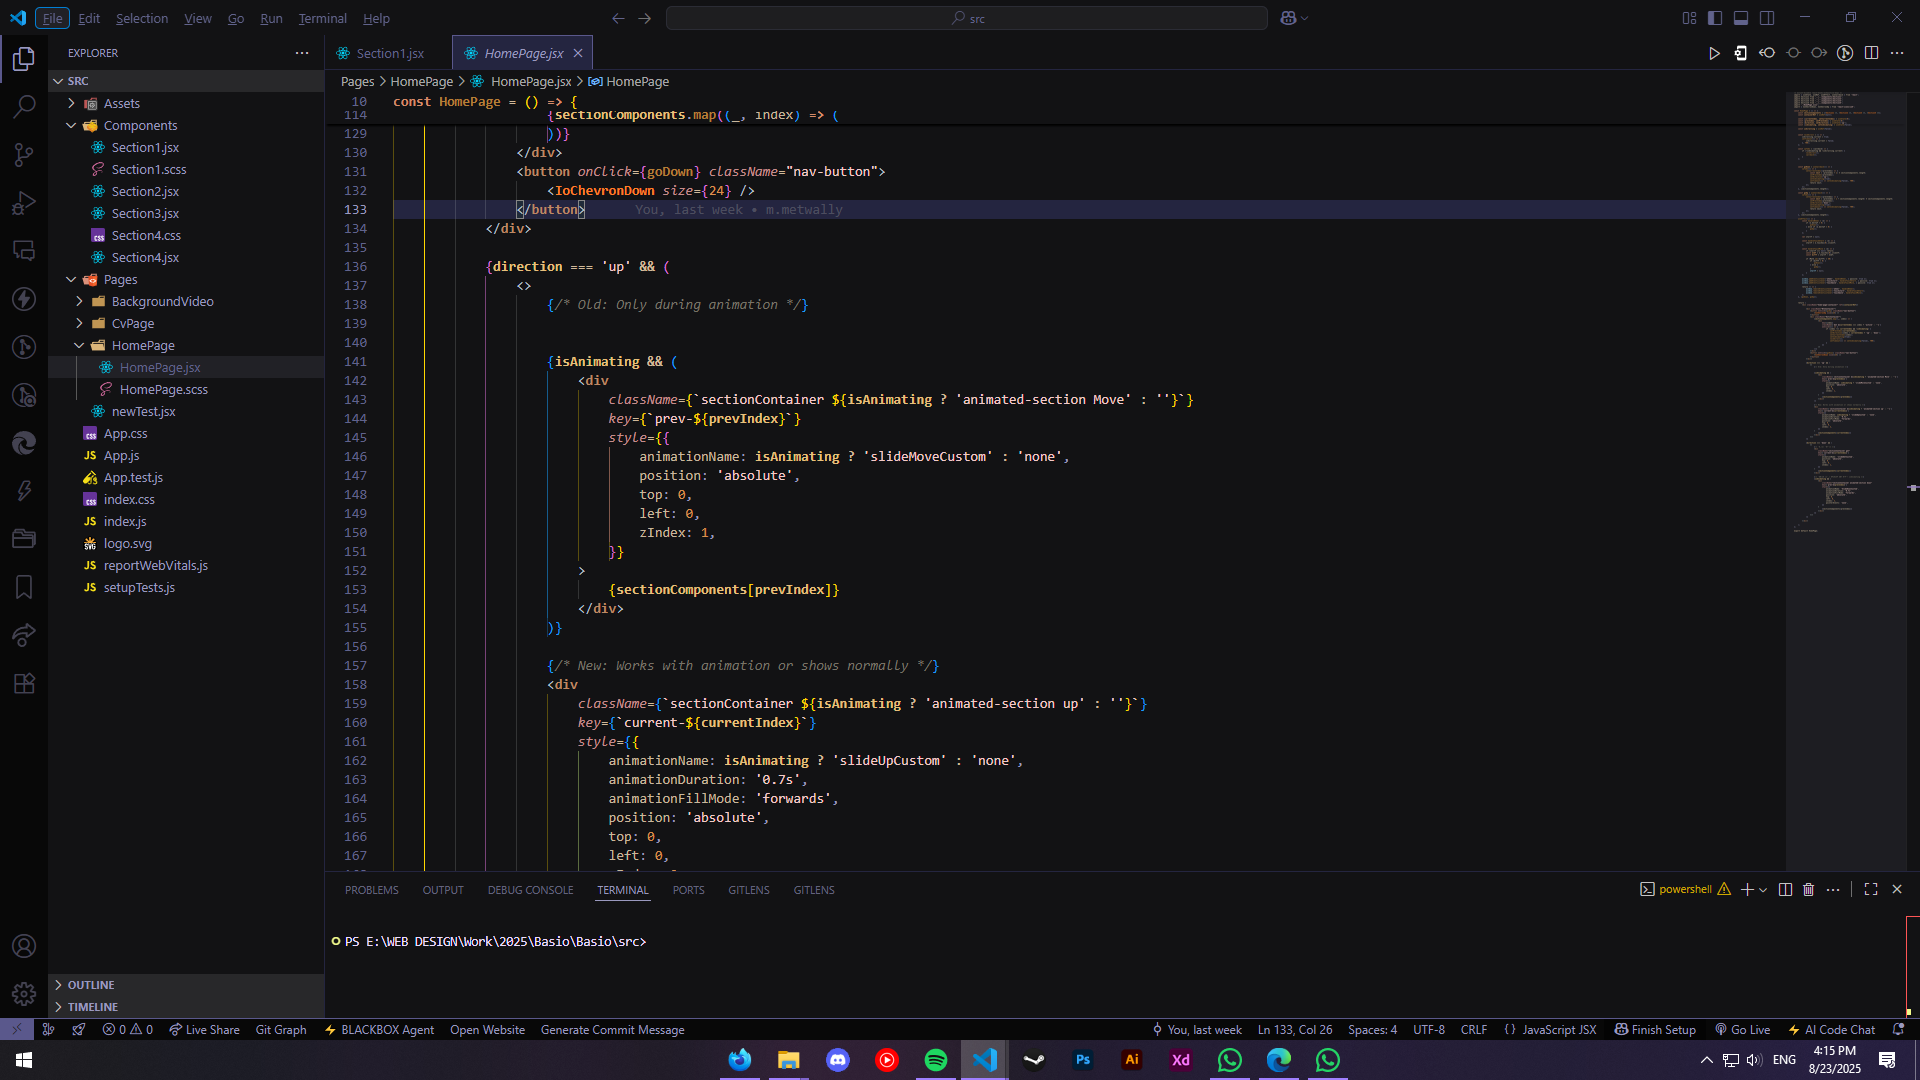Click Generate Commit Message button

612,1029
